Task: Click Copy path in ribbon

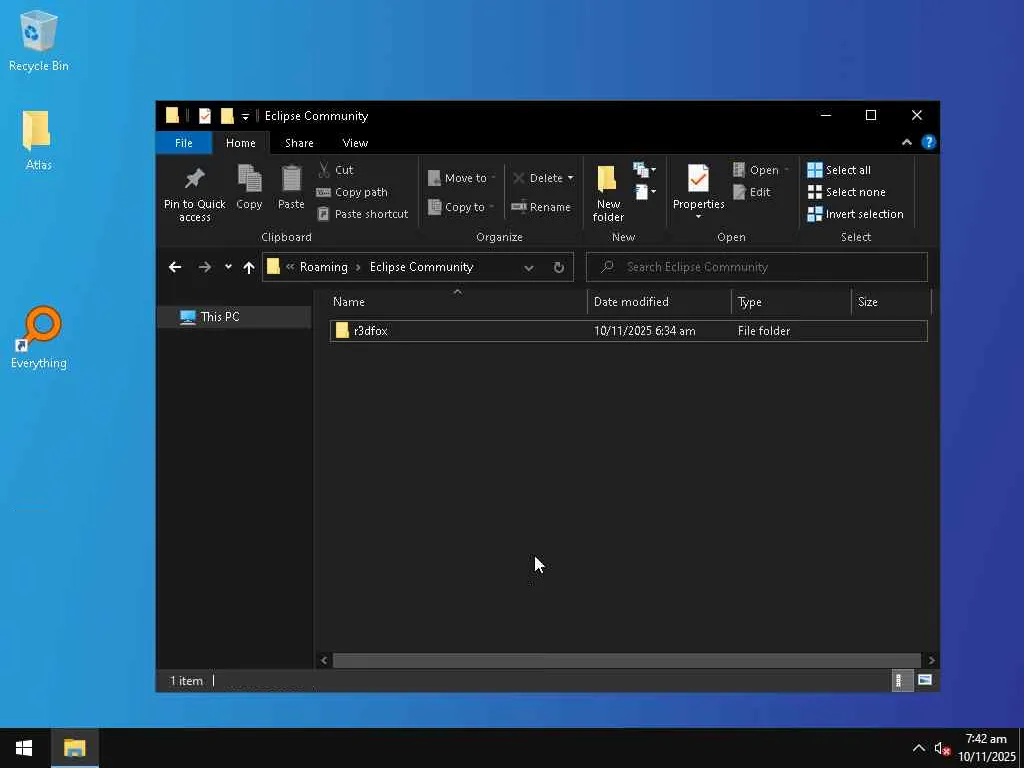Action: [352, 192]
